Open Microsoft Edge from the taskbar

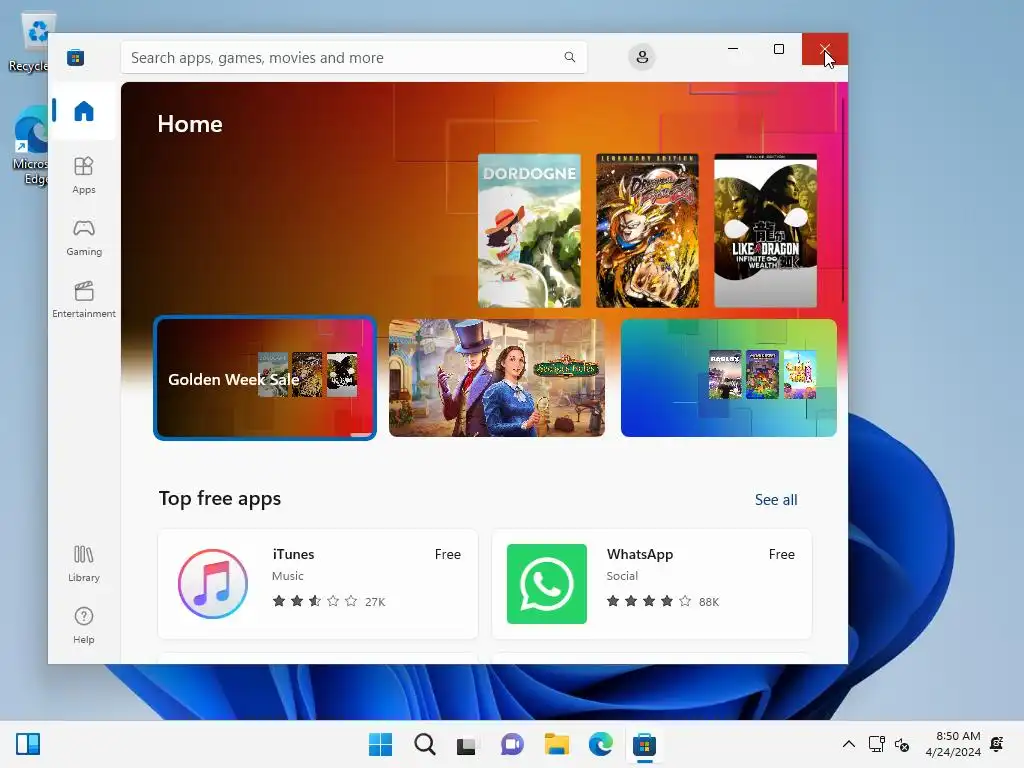tap(600, 744)
